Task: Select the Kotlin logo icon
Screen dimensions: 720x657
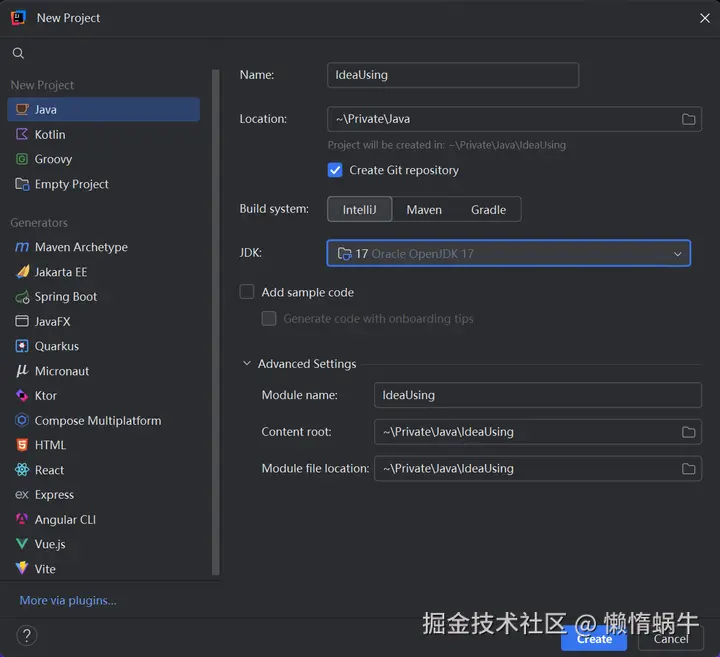Action: click(22, 134)
